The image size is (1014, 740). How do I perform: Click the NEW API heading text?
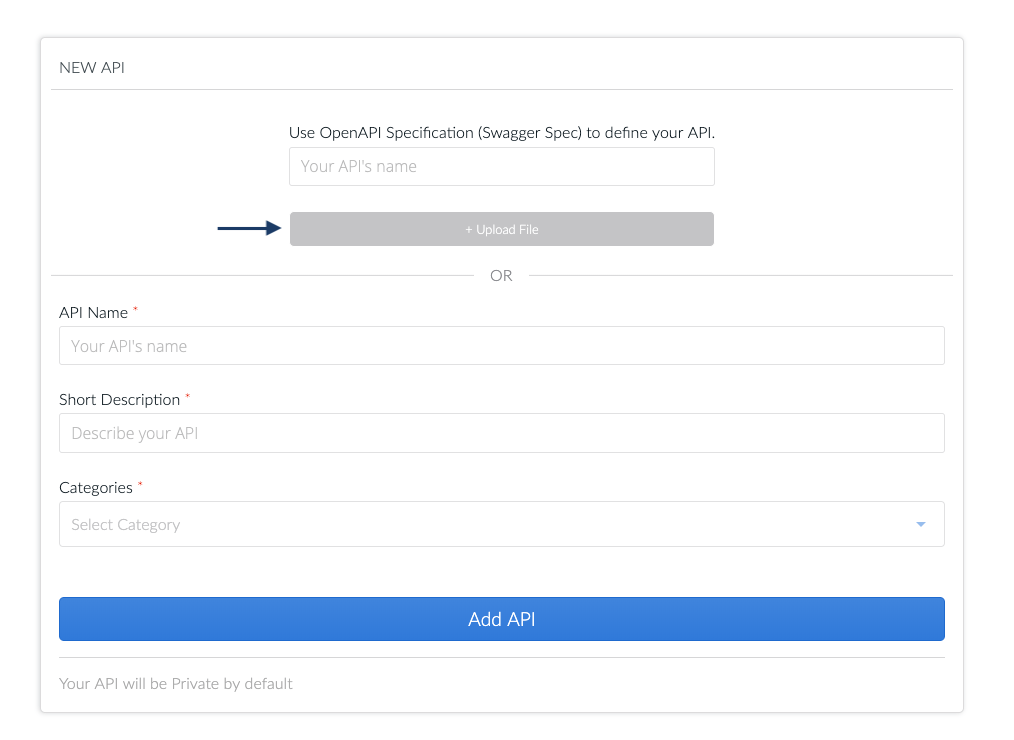[x=92, y=68]
